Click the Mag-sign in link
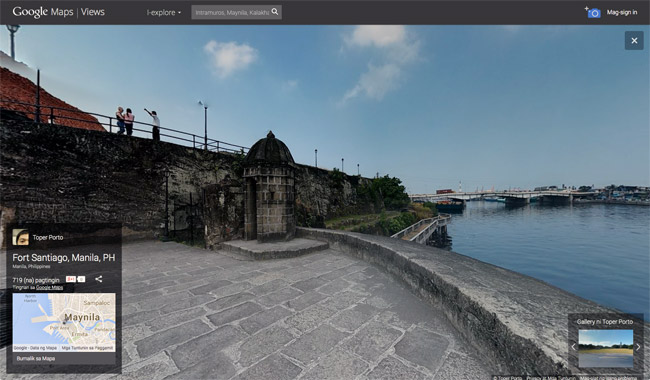The height and width of the screenshot is (380, 650). point(622,12)
